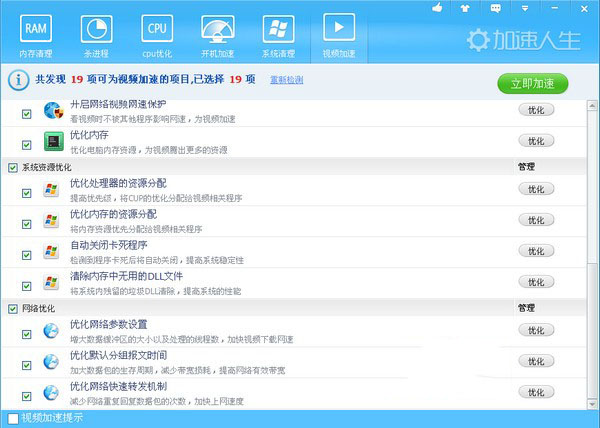Toggle the 网络优化 group checkbox
Screen dimensions: 600x428
pyautogui.click(x=13, y=309)
